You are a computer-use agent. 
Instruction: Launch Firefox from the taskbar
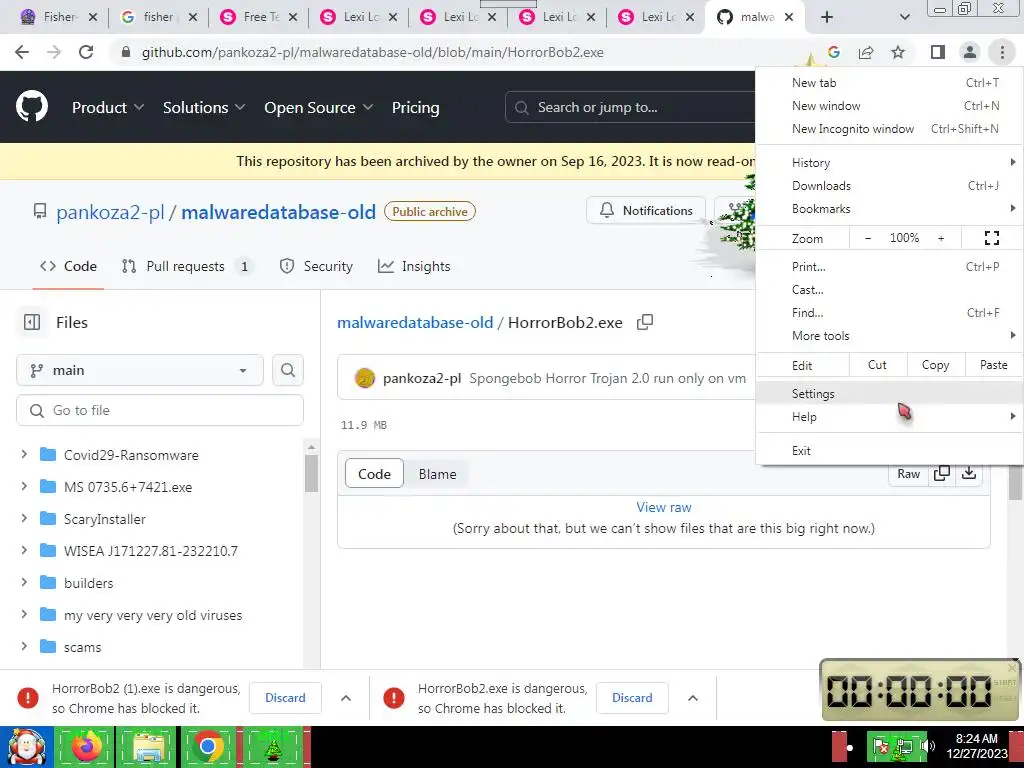pos(87,747)
